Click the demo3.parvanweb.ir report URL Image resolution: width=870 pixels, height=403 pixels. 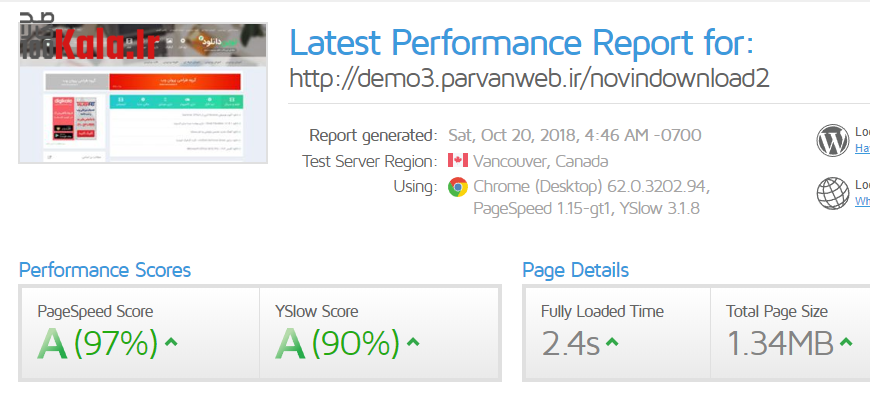click(x=529, y=78)
